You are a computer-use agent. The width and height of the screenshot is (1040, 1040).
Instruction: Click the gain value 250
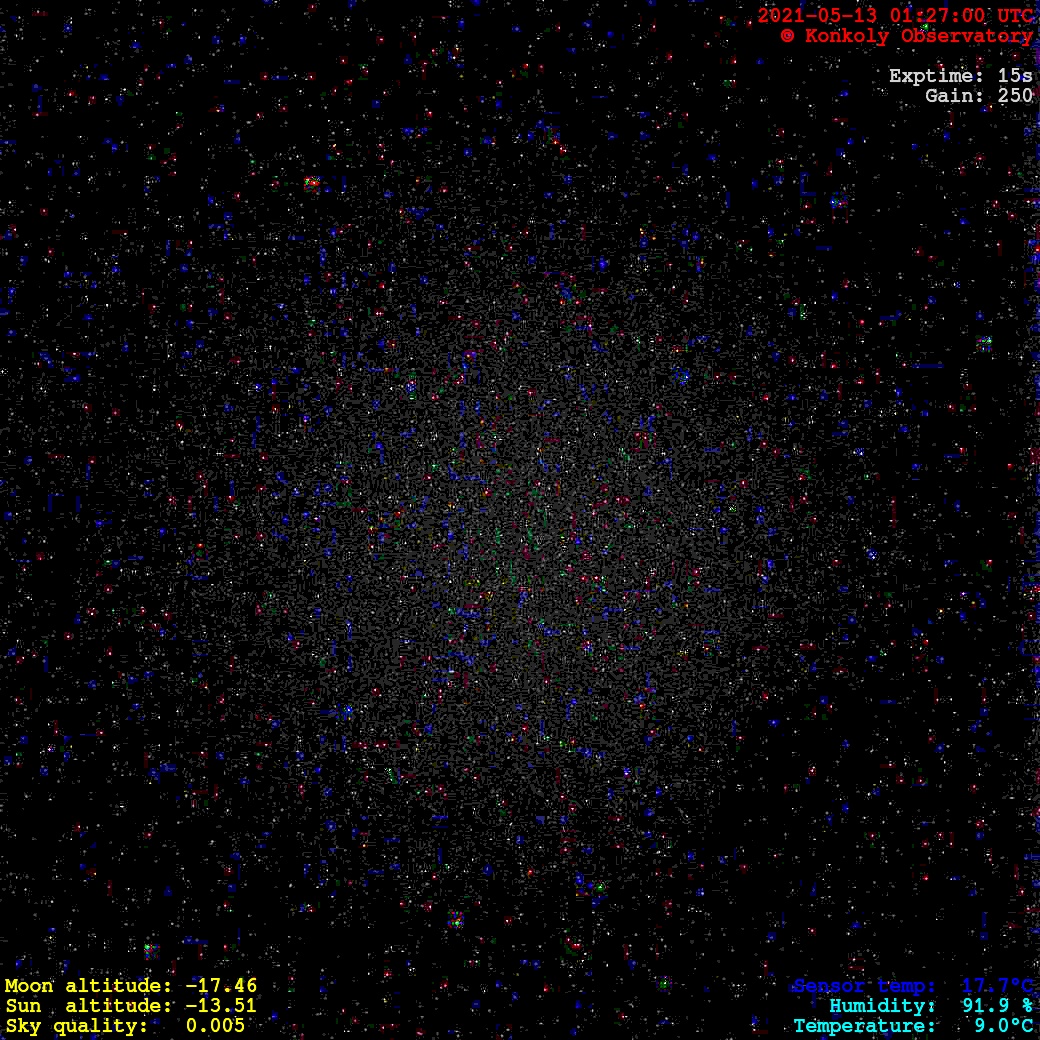coord(1015,96)
